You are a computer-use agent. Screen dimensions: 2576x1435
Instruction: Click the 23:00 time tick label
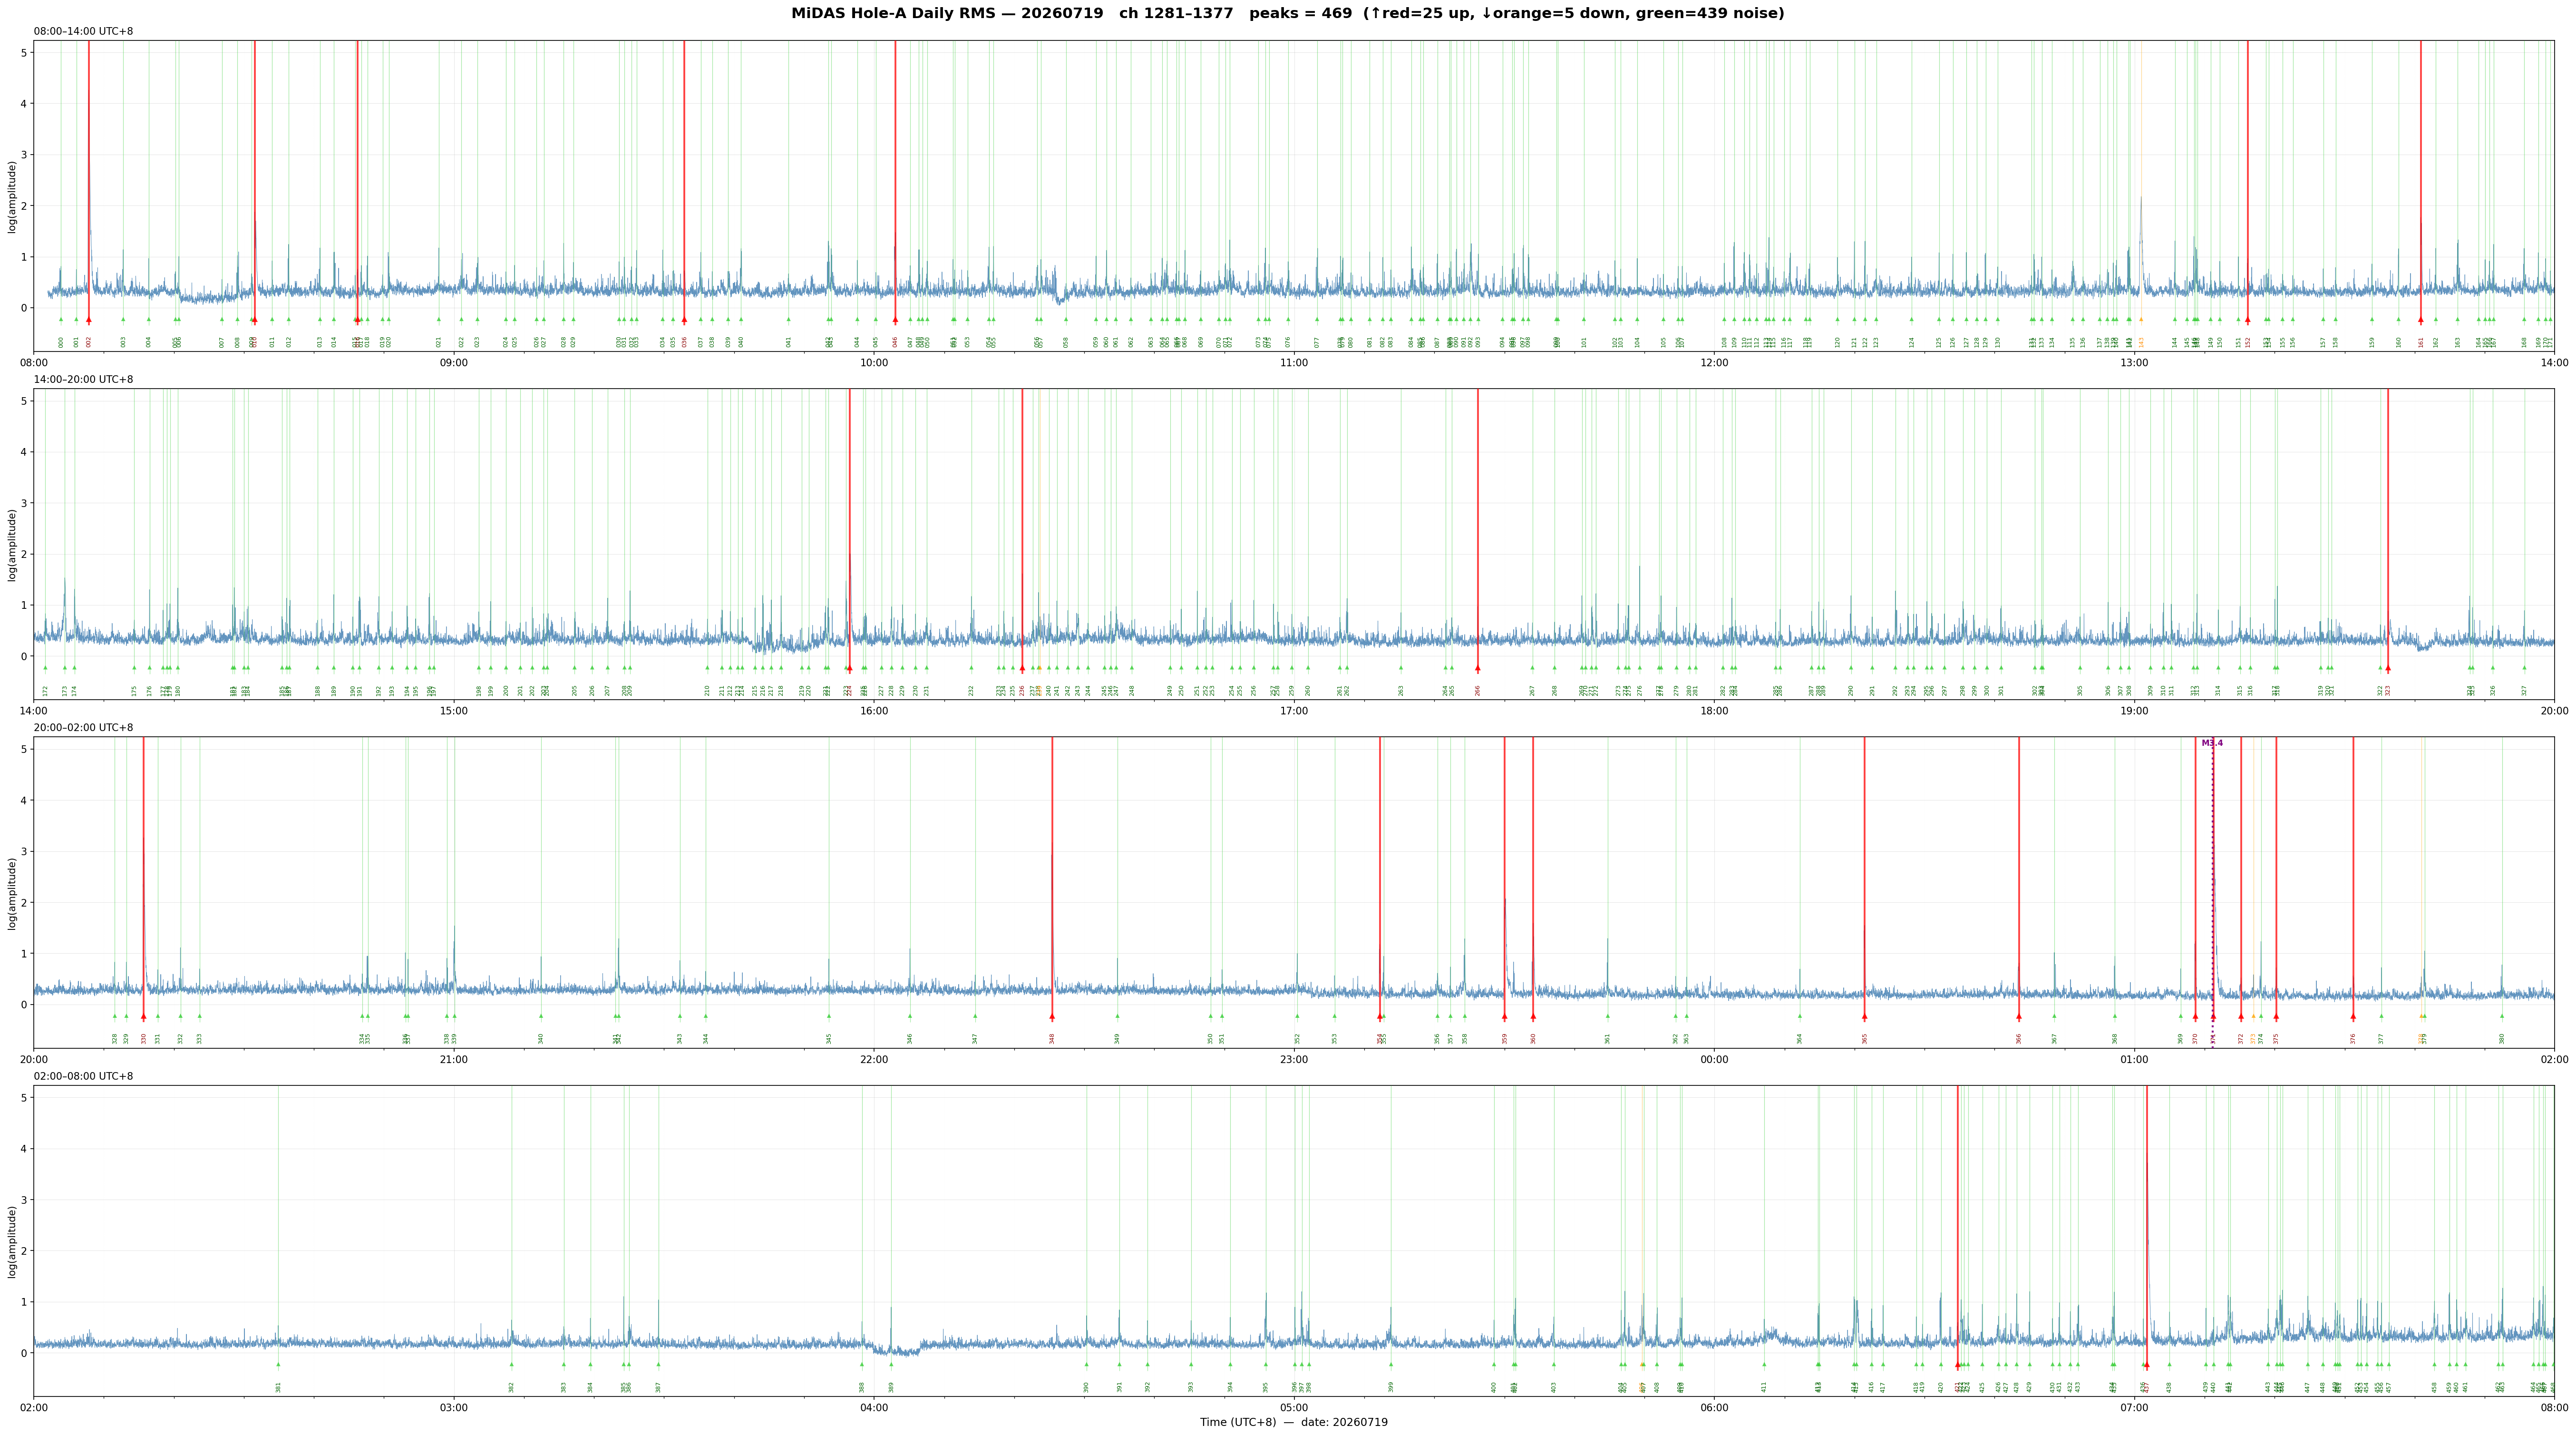1294,1059
